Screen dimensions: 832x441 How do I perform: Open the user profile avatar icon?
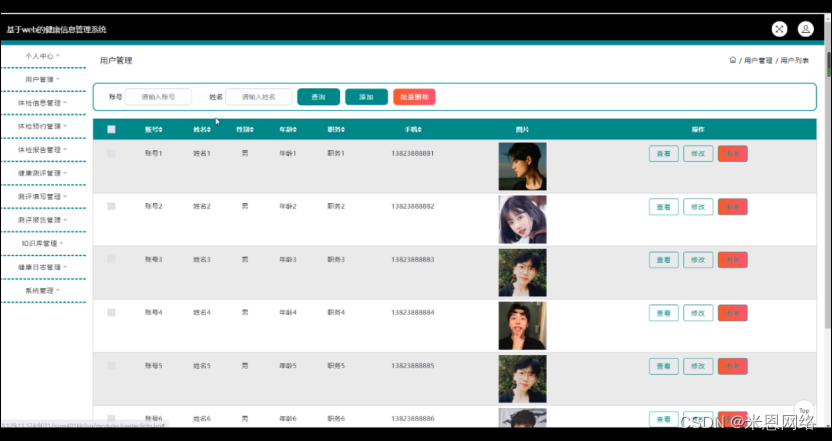click(805, 29)
